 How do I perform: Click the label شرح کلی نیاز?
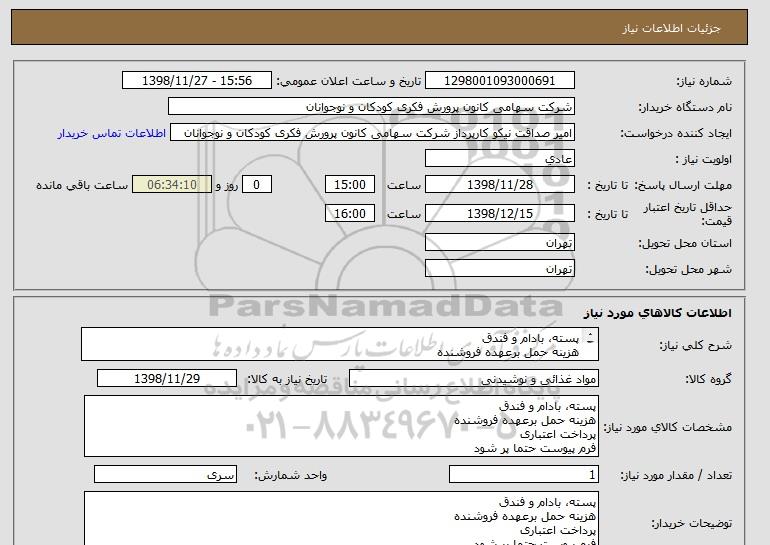coord(695,345)
